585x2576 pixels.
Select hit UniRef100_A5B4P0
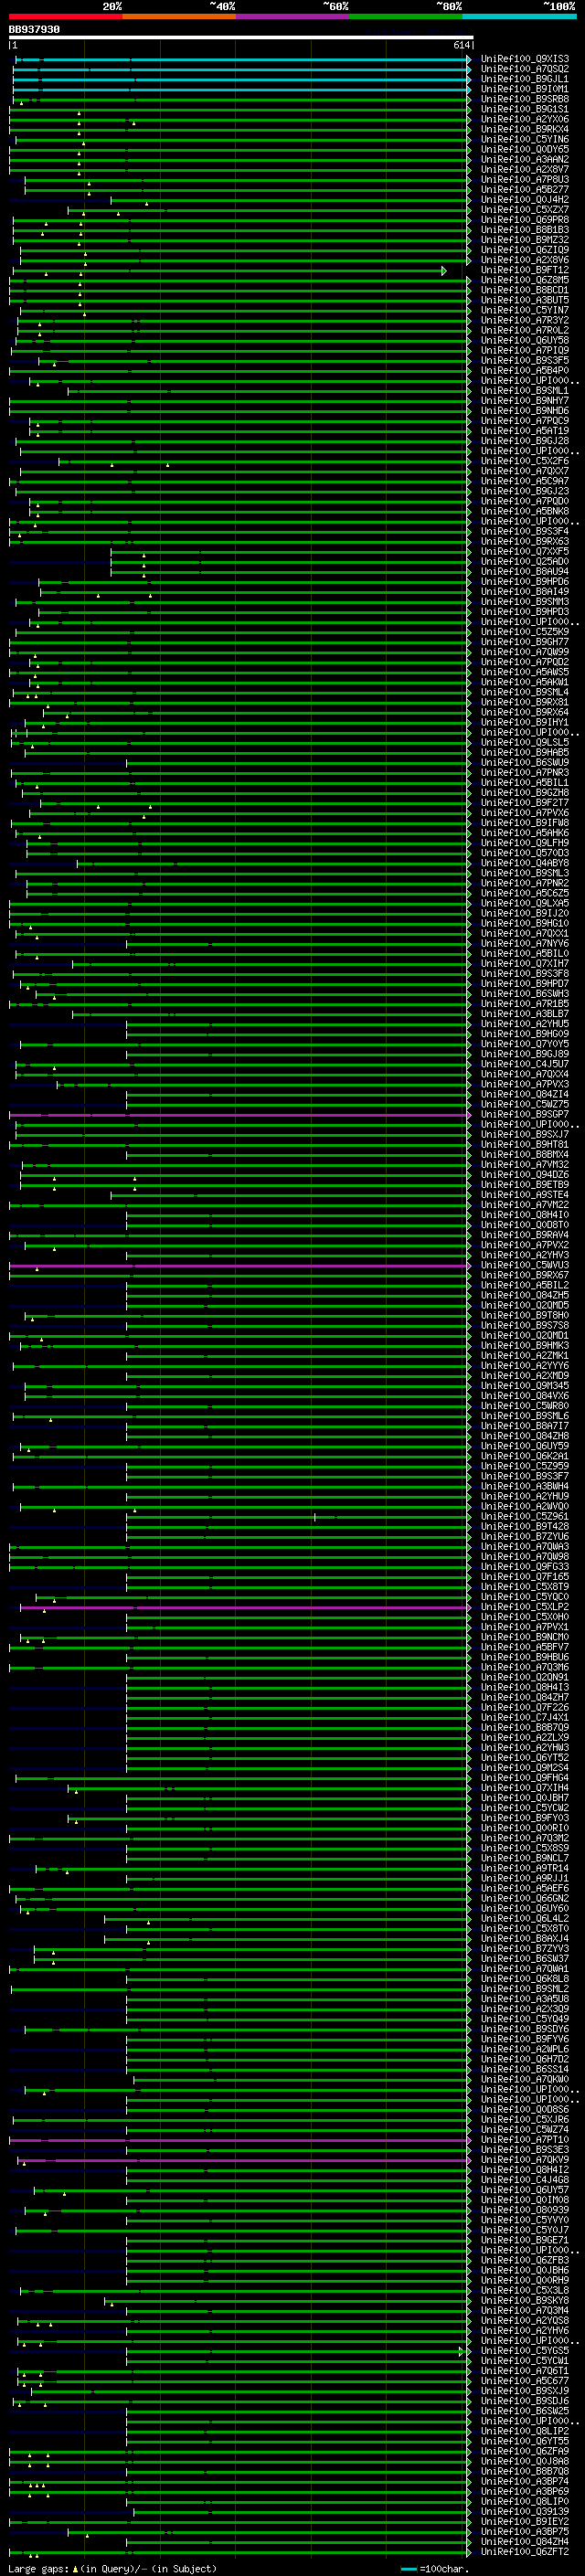[524, 370]
